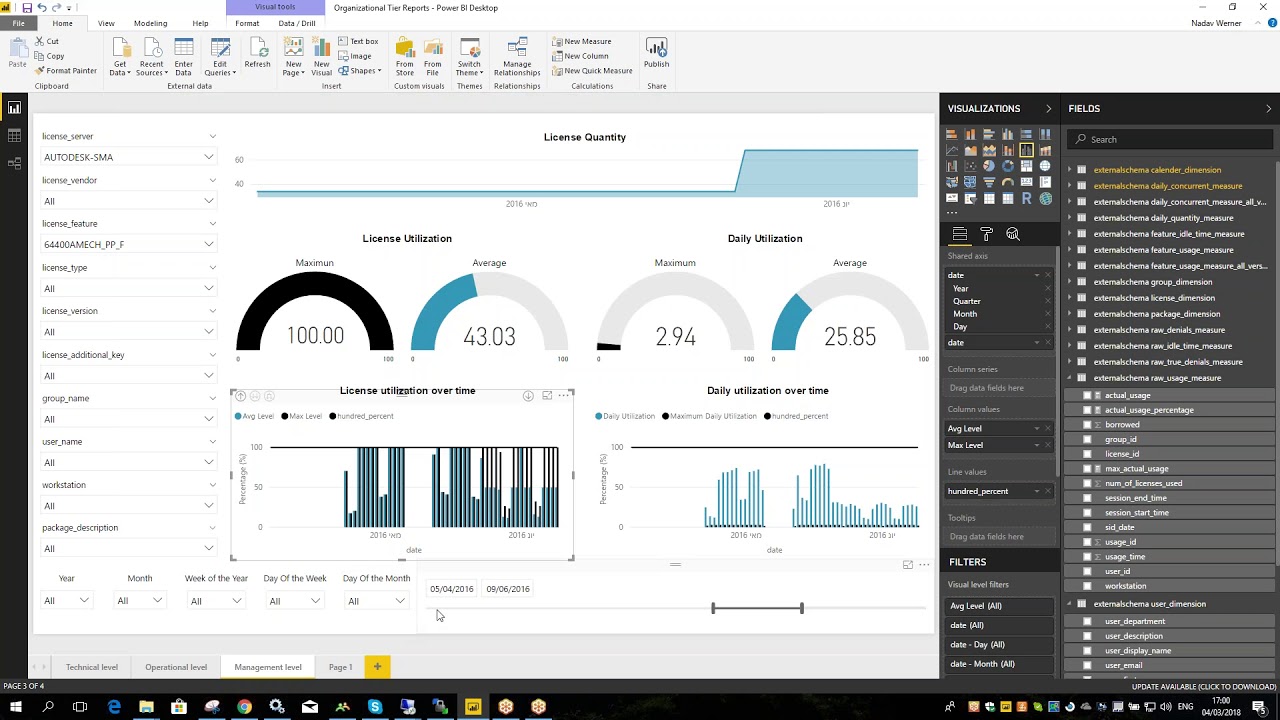Open the Data / Drill ribbon tab

pos(296,23)
